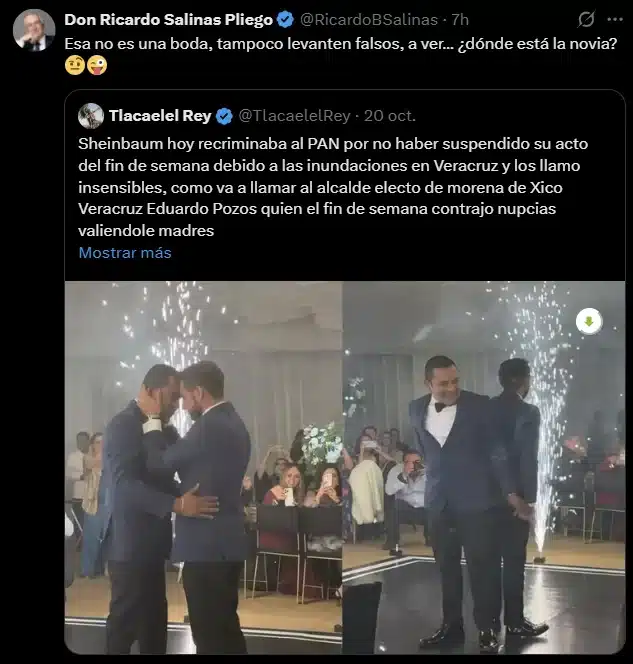Viewport: 633px width, 664px height.
Task: Click the raised-eyebrow emoji in the tweet
Action: coord(74,66)
